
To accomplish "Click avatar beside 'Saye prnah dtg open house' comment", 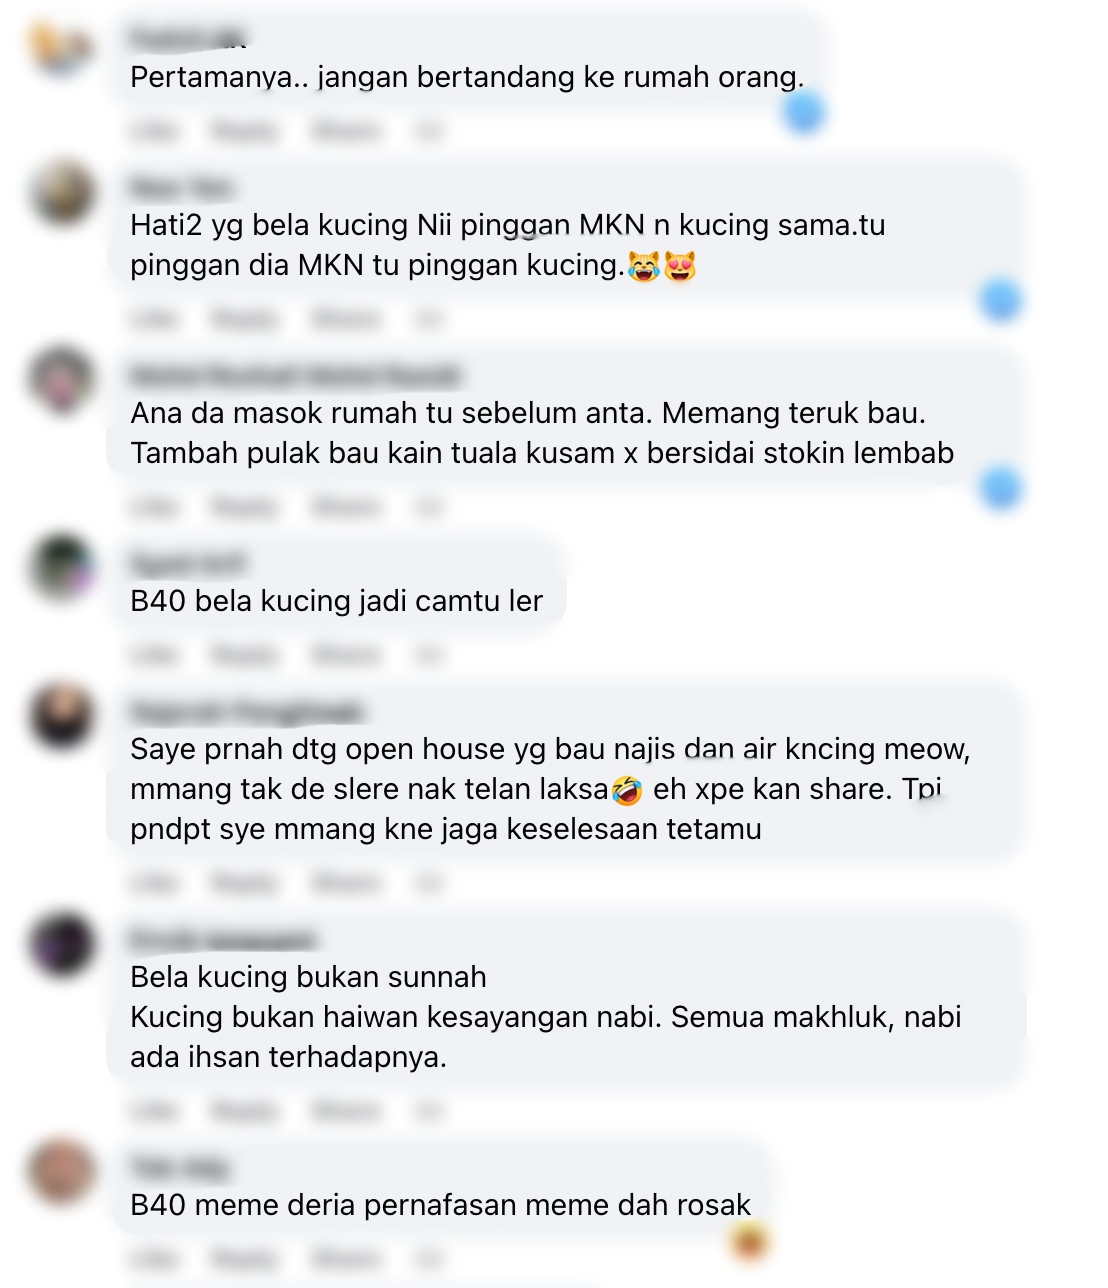I will tap(62, 716).
